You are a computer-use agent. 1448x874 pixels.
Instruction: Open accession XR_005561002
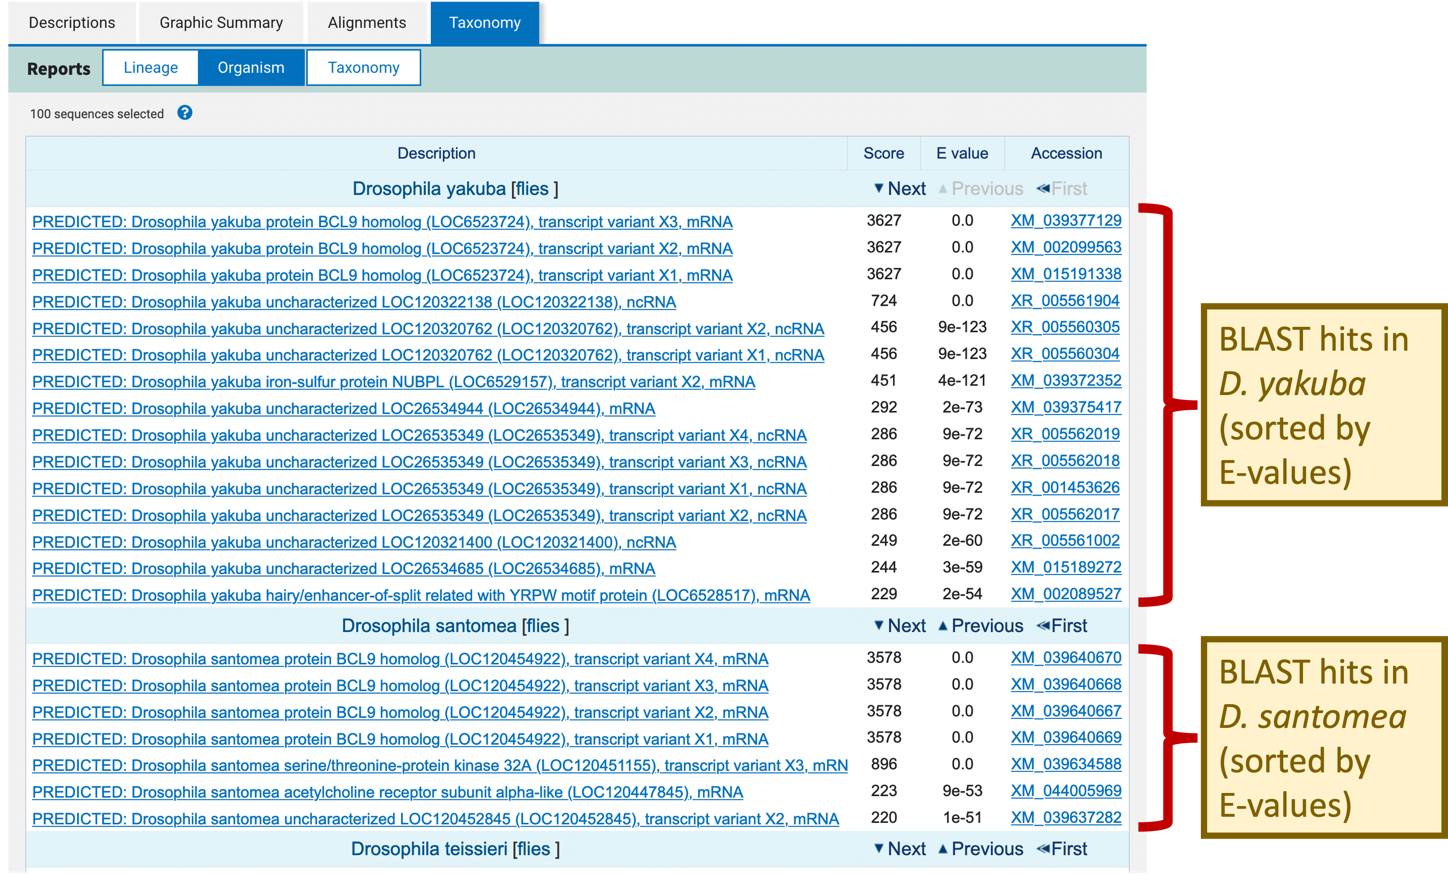coord(1065,540)
